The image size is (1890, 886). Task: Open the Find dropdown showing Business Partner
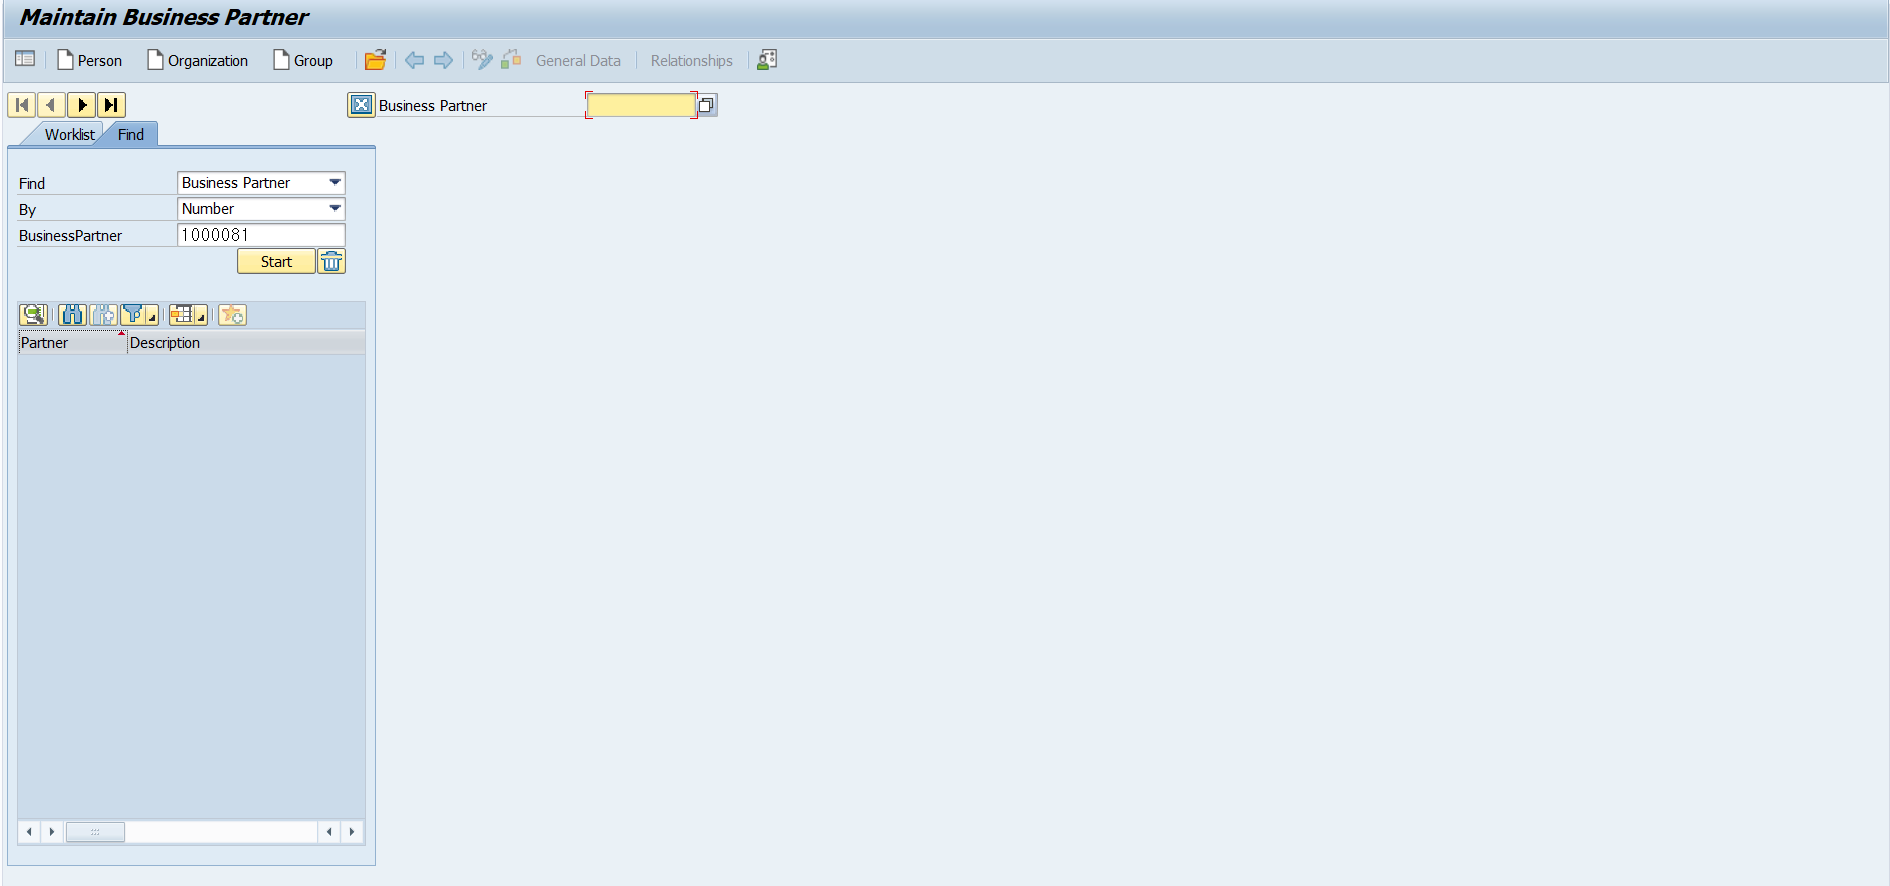(261, 183)
